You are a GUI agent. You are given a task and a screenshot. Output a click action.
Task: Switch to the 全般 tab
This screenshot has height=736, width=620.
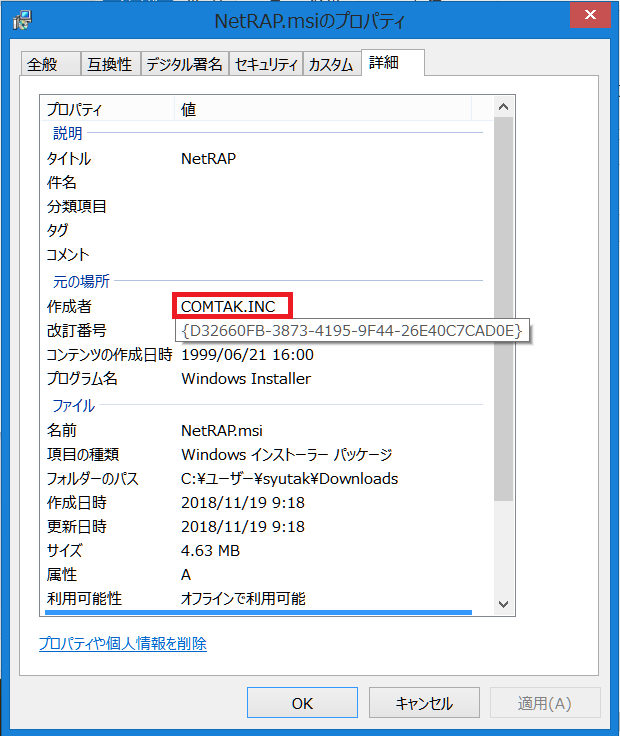pyautogui.click(x=51, y=64)
